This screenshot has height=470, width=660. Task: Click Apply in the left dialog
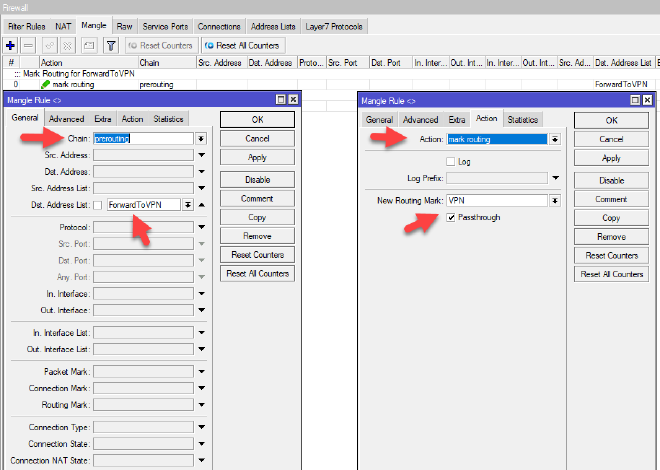tap(257, 158)
